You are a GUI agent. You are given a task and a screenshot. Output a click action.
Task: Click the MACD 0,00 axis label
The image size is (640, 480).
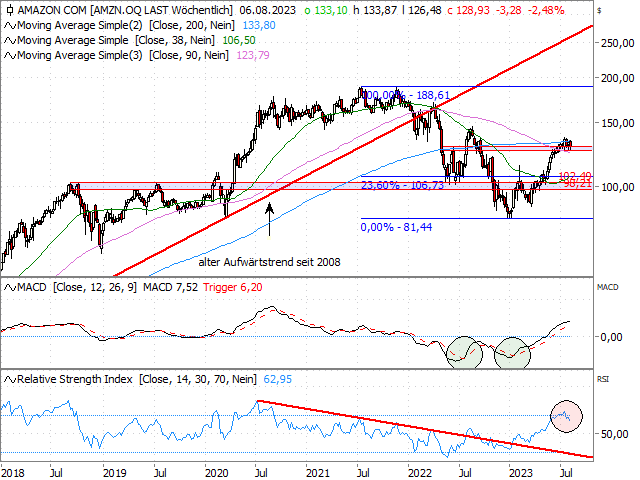coord(611,337)
